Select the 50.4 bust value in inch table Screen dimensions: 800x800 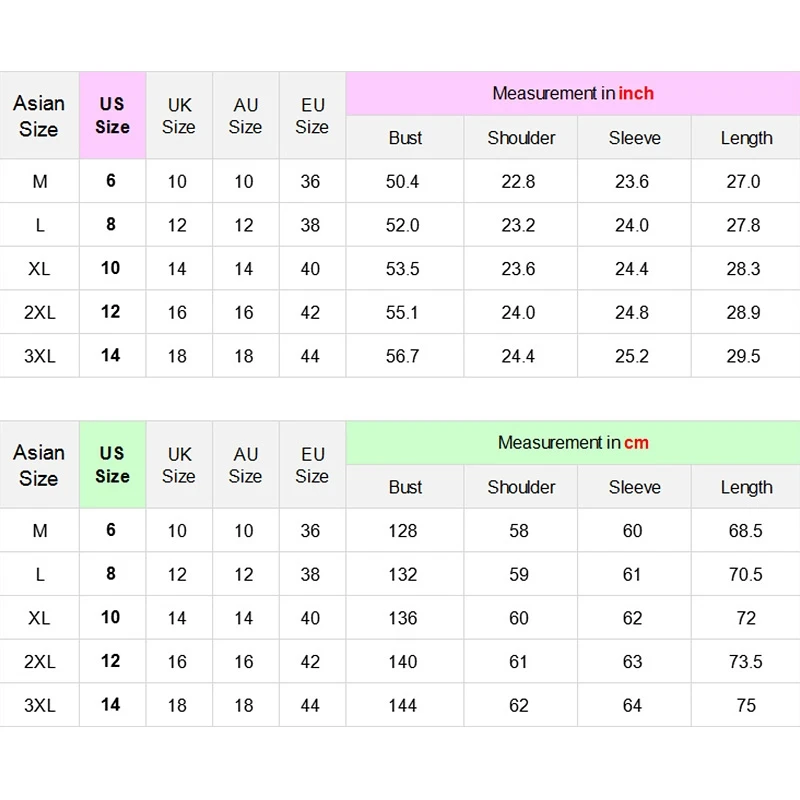(403, 181)
